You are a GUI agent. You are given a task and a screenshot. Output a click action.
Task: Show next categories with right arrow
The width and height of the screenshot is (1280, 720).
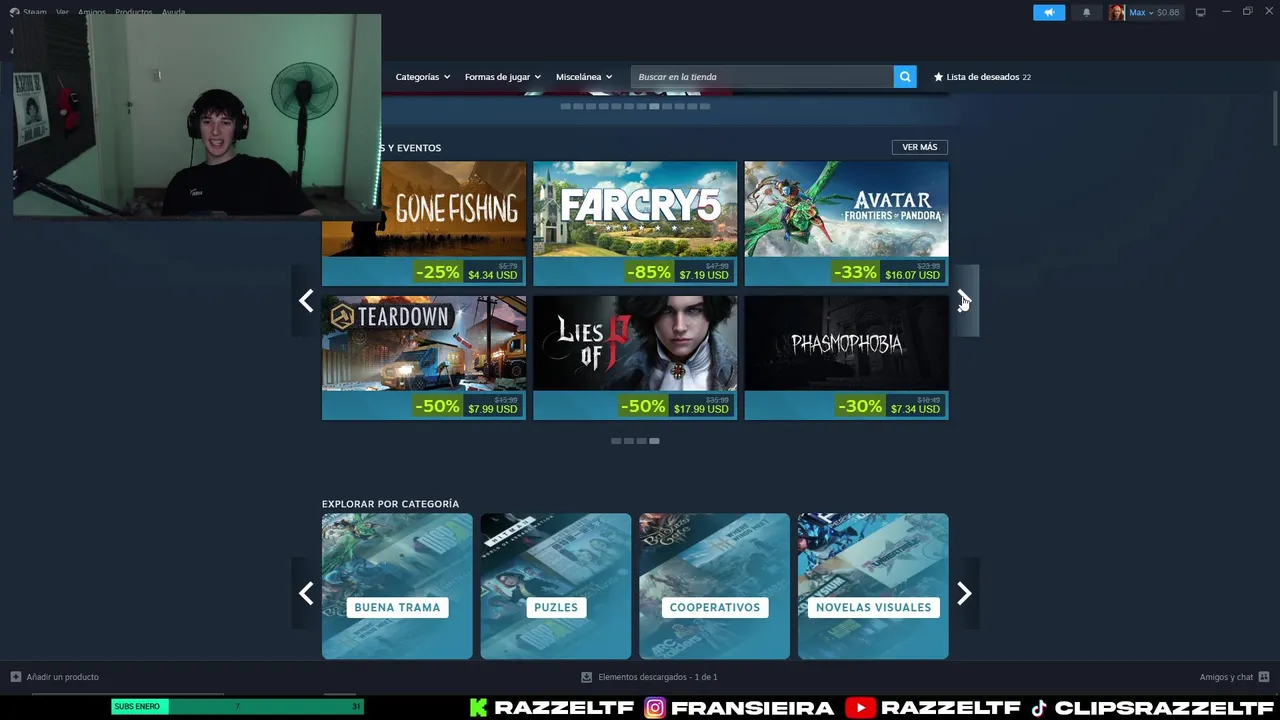(x=964, y=594)
